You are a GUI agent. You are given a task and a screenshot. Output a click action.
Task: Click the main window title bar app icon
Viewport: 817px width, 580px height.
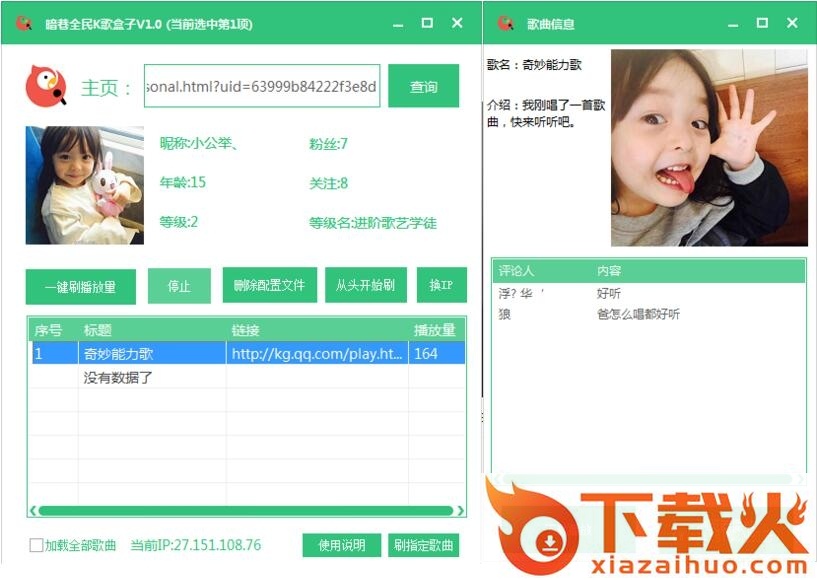click(24, 22)
